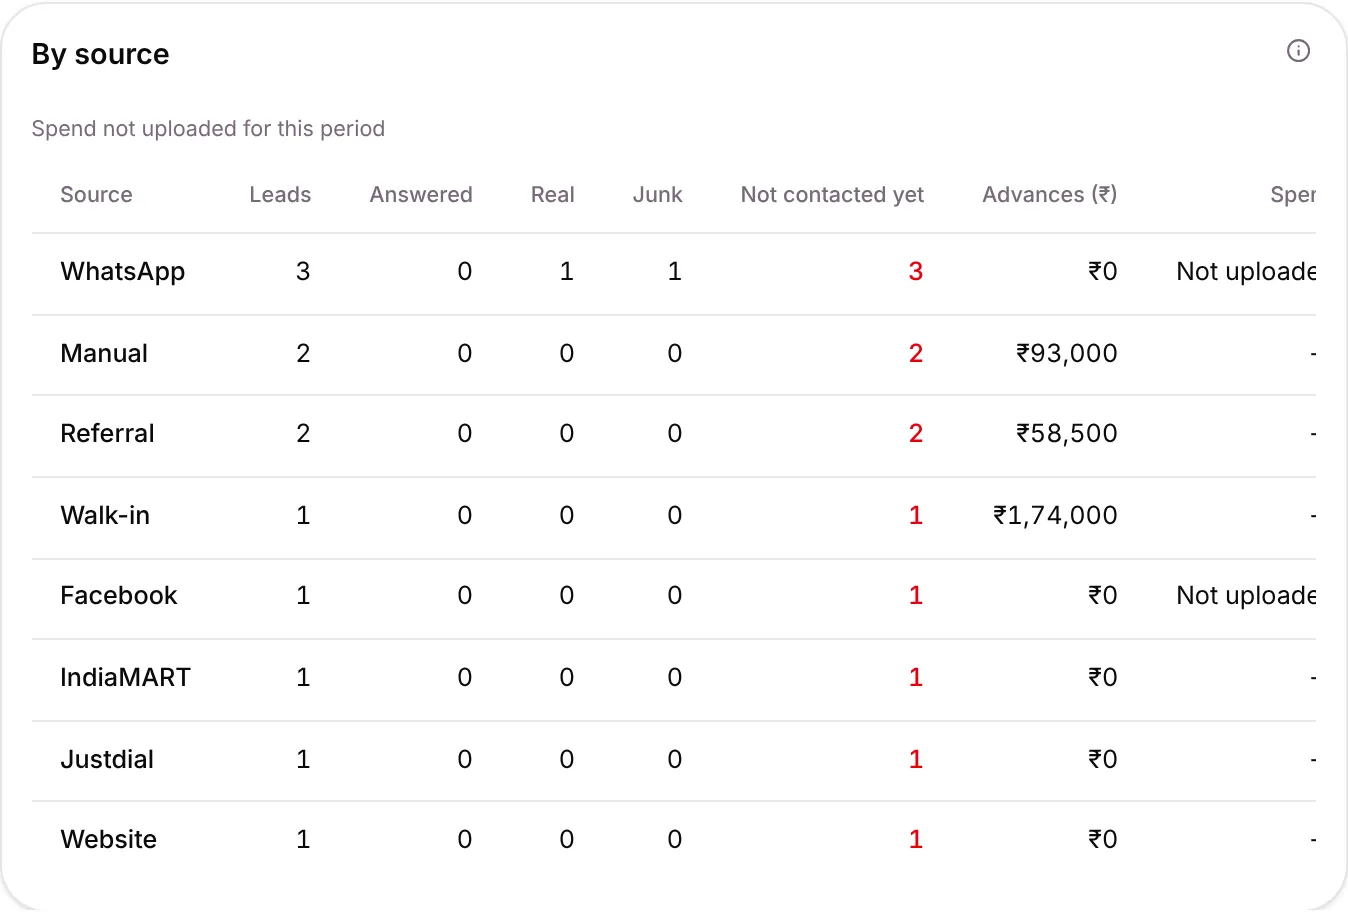The height and width of the screenshot is (916, 1348).
Task: Click the Junk column header
Action: [658, 195]
